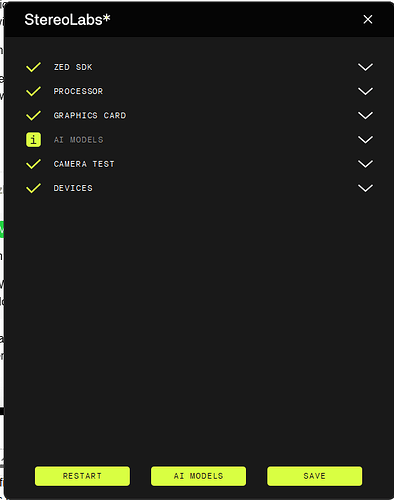The image size is (394, 500).
Task: Select the ZED SDK row label
Action: [73, 67]
